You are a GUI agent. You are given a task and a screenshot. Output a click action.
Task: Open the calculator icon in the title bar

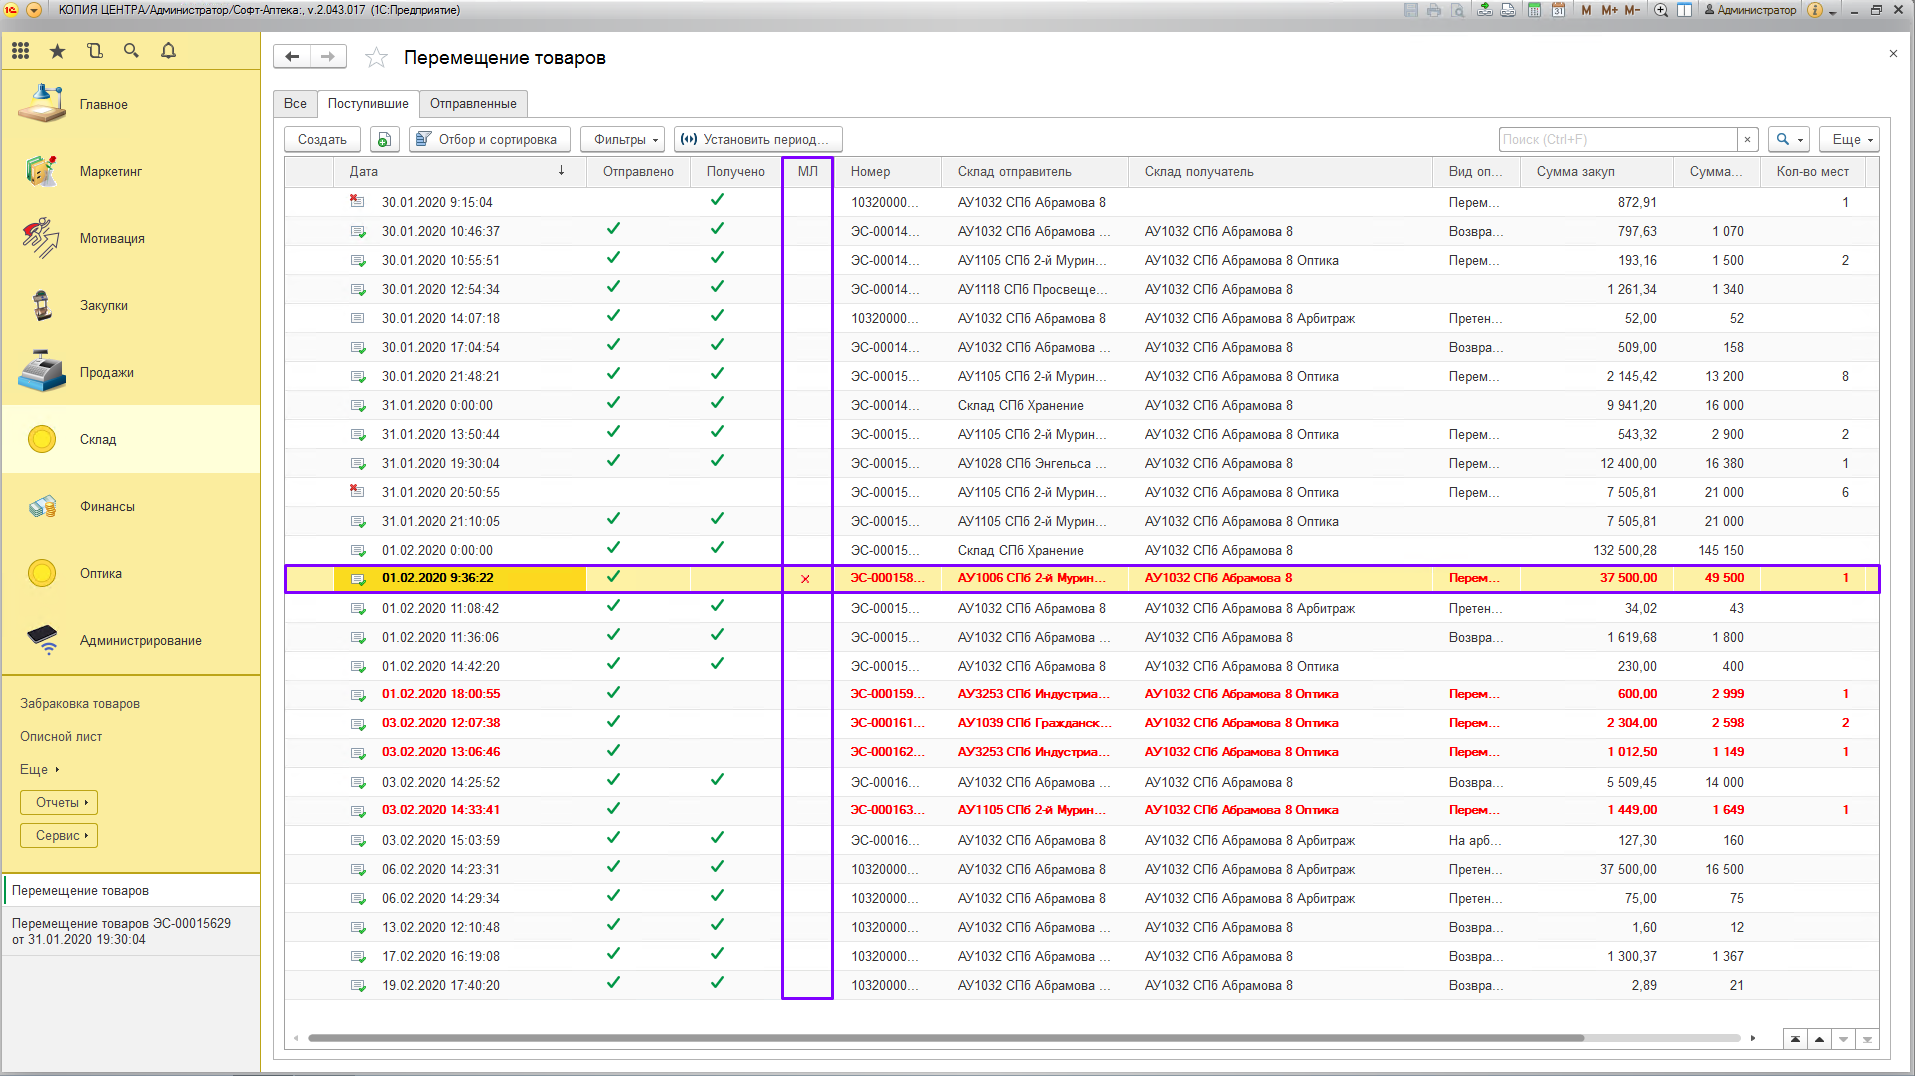pyautogui.click(x=1534, y=10)
